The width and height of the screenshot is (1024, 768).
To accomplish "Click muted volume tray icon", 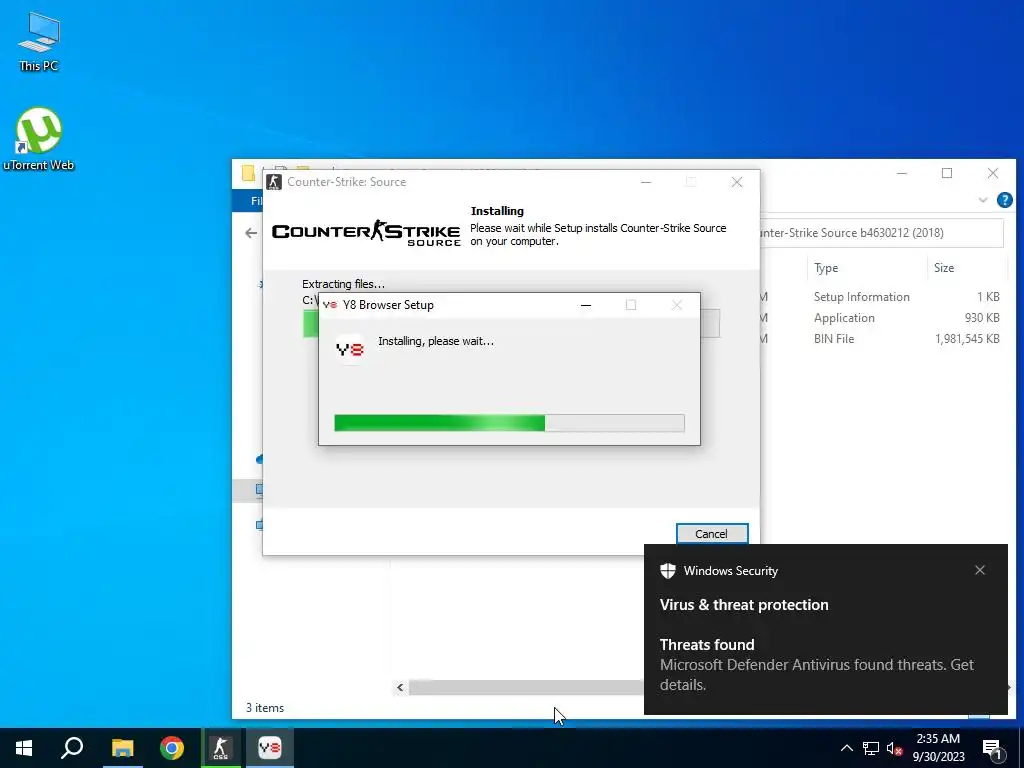I will pos(894,748).
